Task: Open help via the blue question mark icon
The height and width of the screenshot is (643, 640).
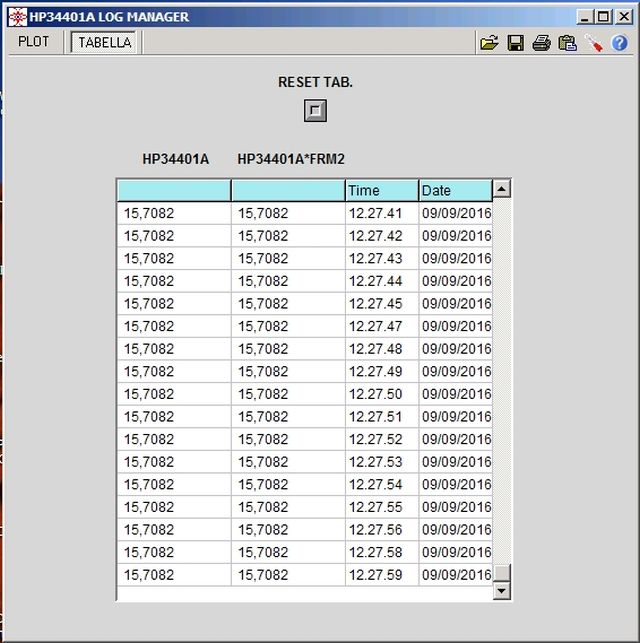Action: tap(620, 43)
